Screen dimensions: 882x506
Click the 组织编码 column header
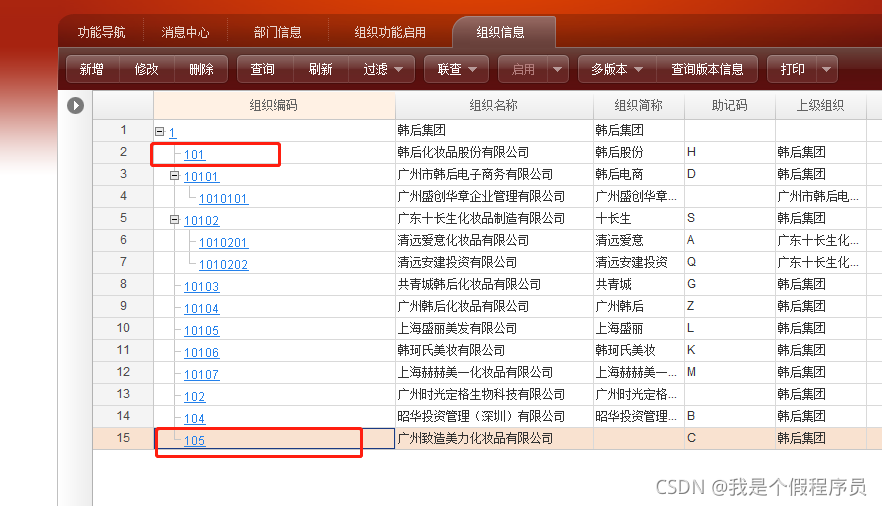(274, 105)
